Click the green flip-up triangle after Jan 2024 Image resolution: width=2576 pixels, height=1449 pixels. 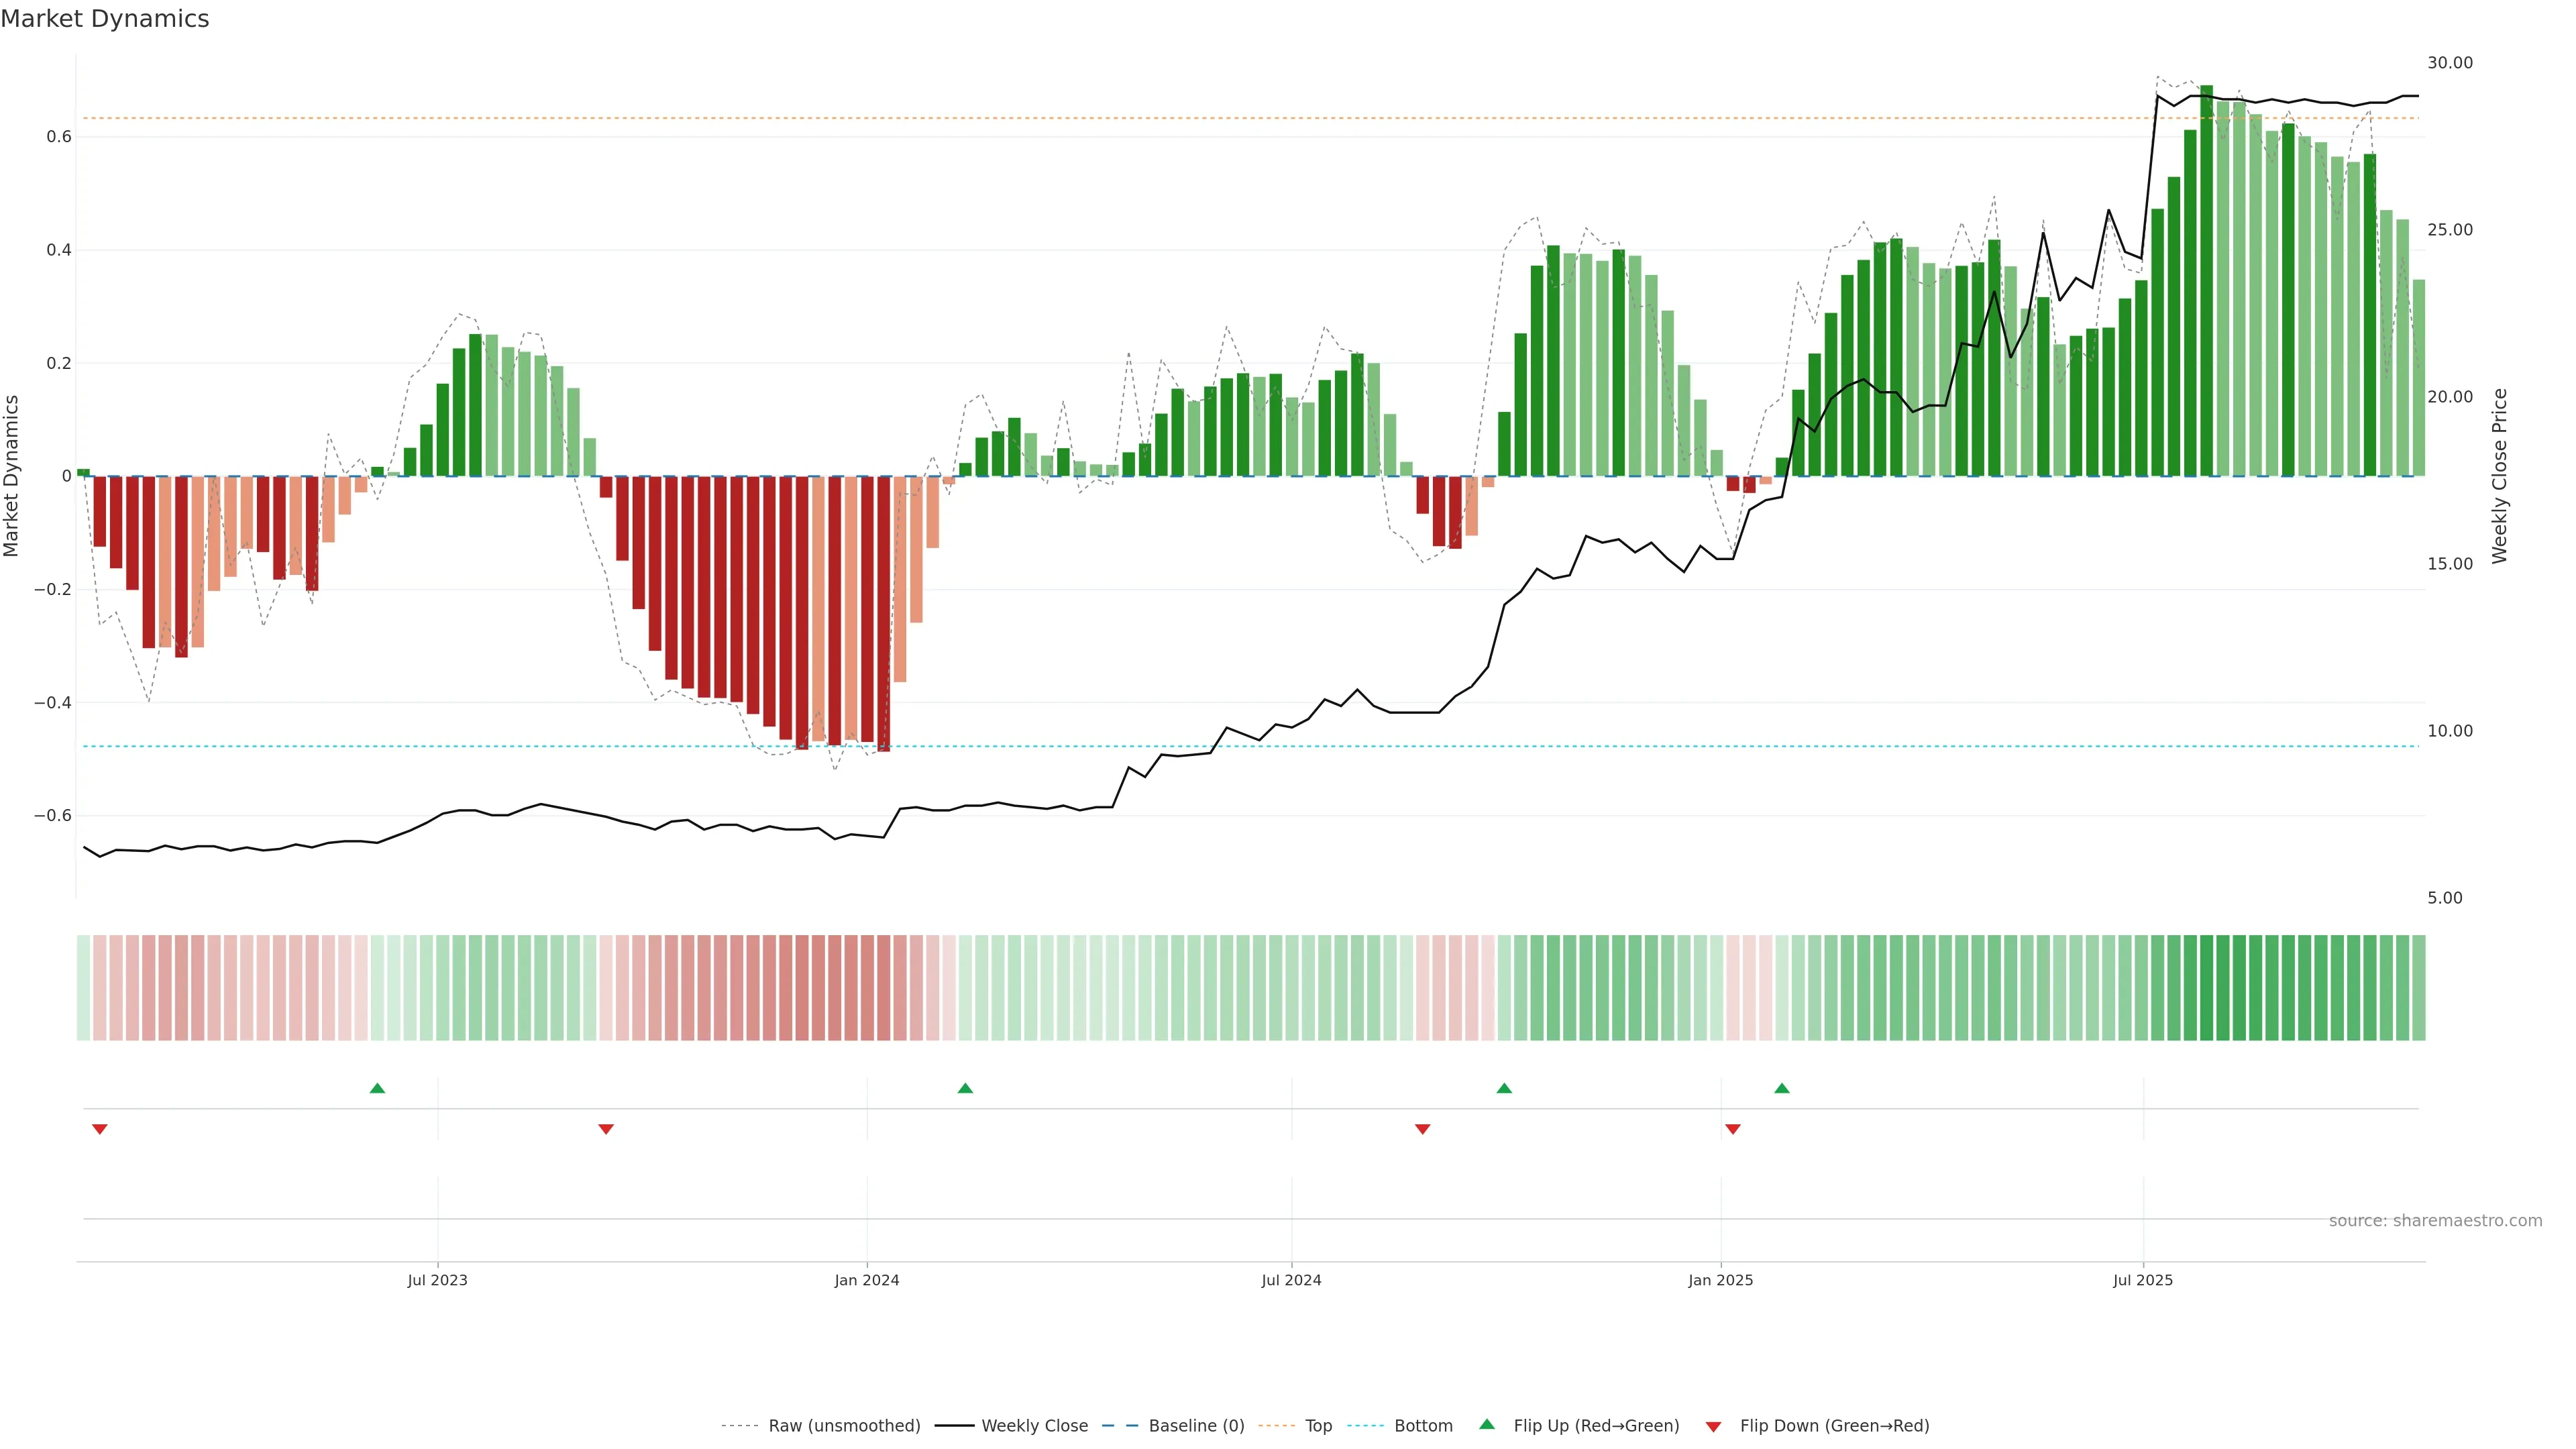965,1088
